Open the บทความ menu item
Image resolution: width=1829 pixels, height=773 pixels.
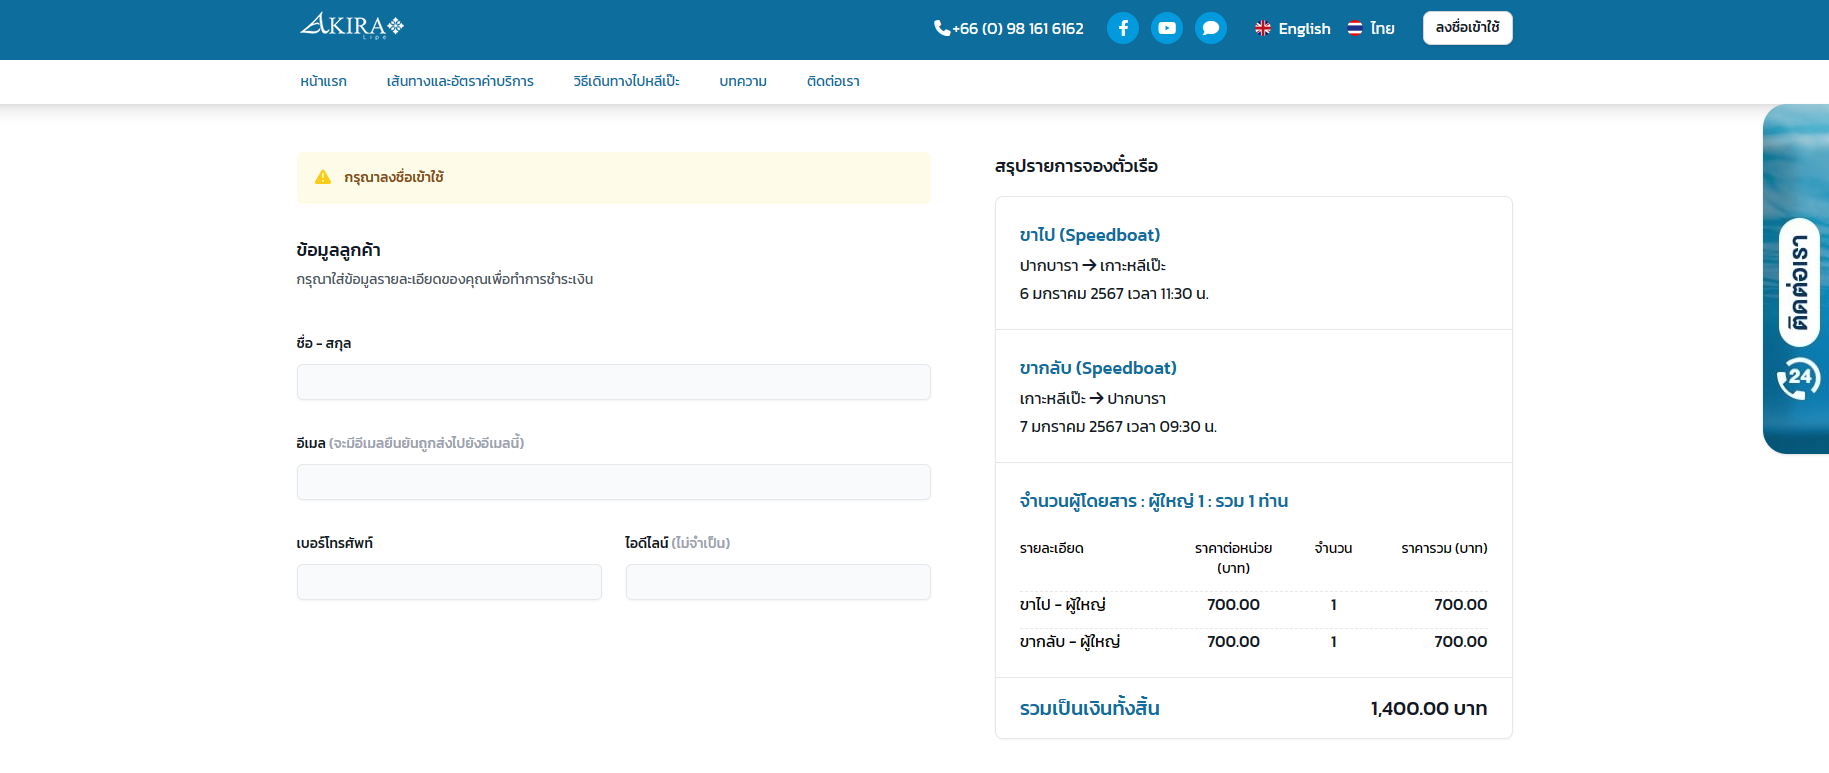pos(743,81)
